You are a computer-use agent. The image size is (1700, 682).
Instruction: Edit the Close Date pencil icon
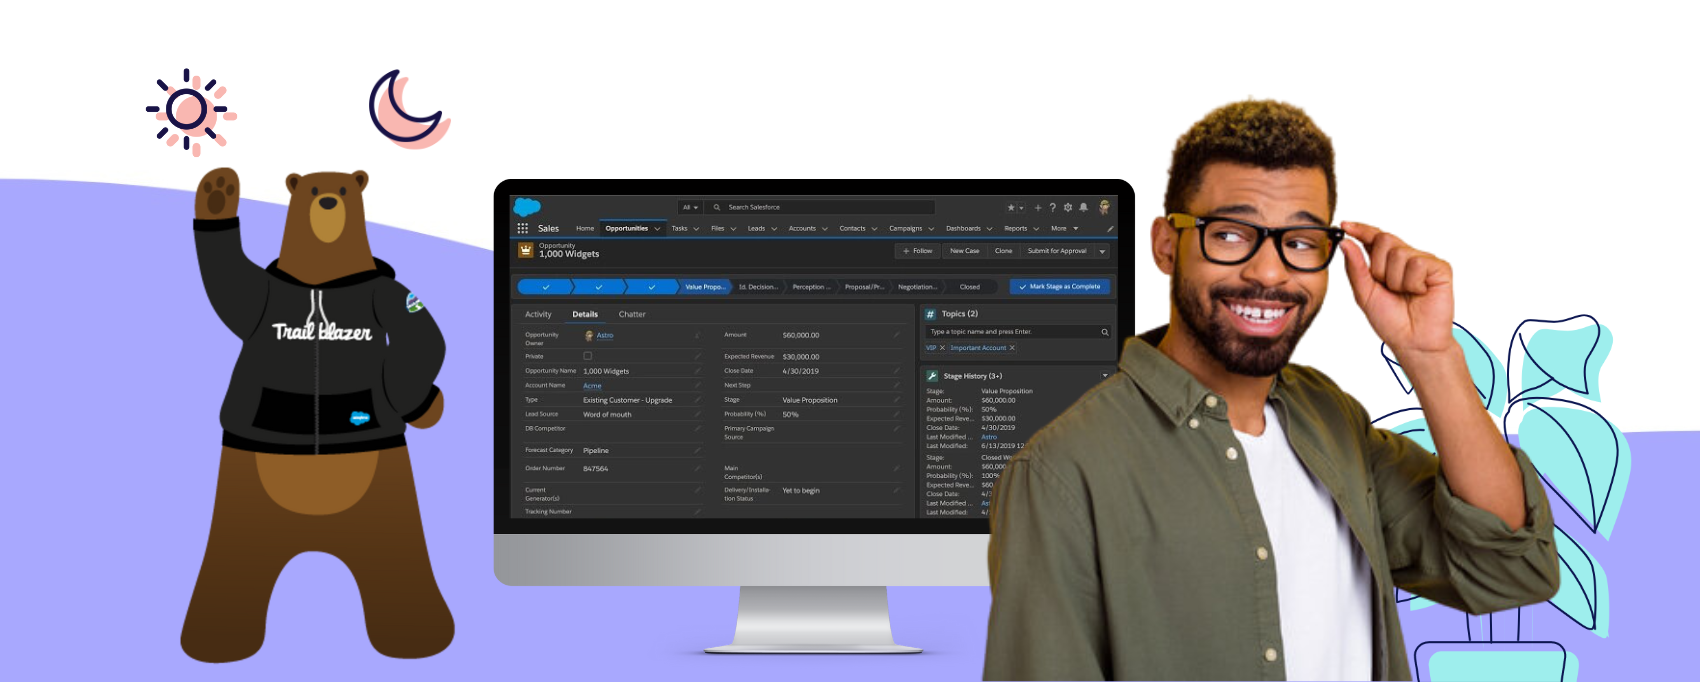(x=897, y=371)
